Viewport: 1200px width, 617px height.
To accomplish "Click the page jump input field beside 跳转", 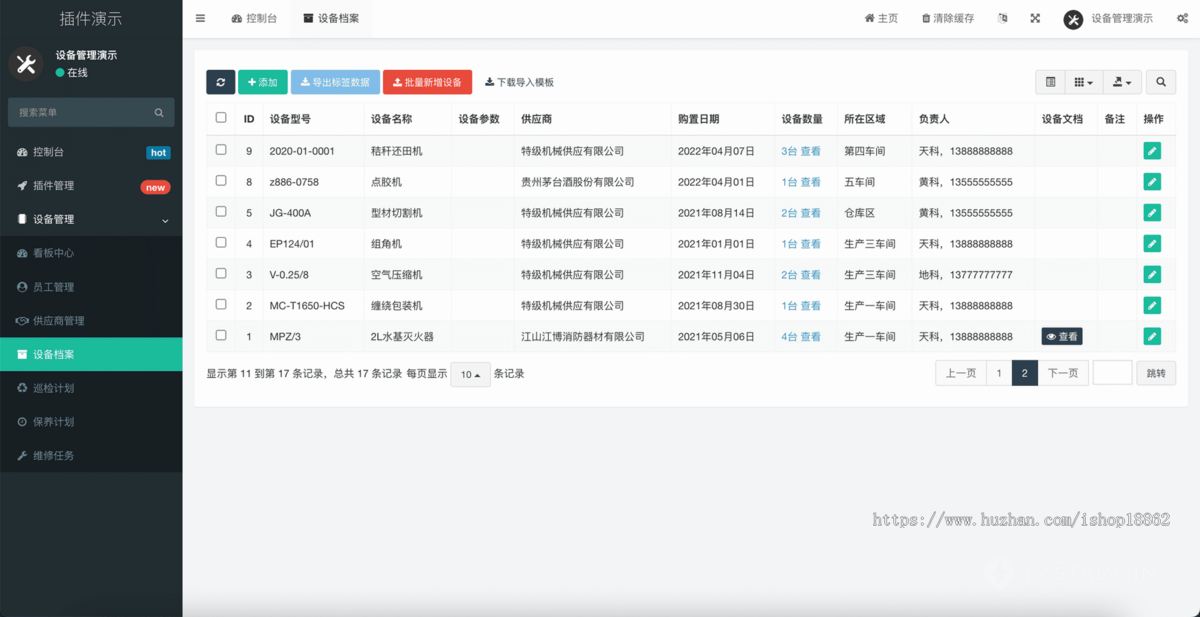I will 1113,372.
